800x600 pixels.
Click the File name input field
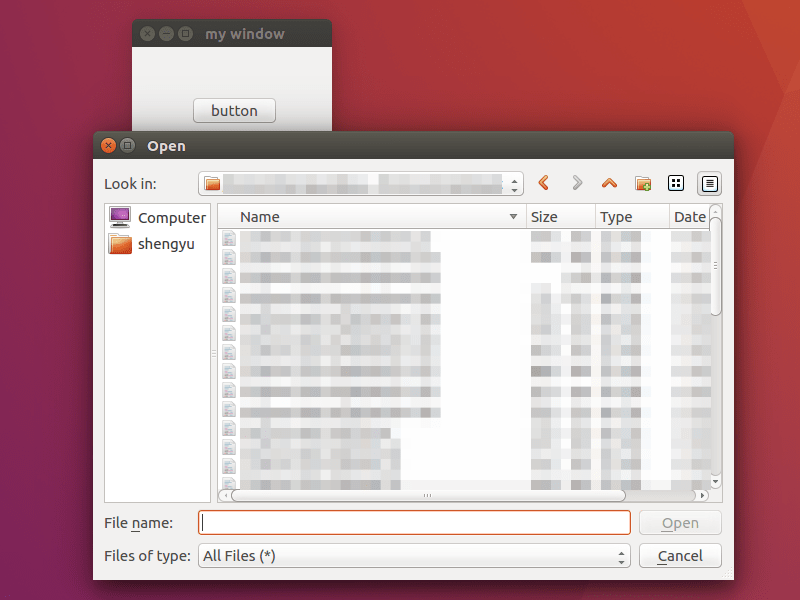pyautogui.click(x=414, y=522)
